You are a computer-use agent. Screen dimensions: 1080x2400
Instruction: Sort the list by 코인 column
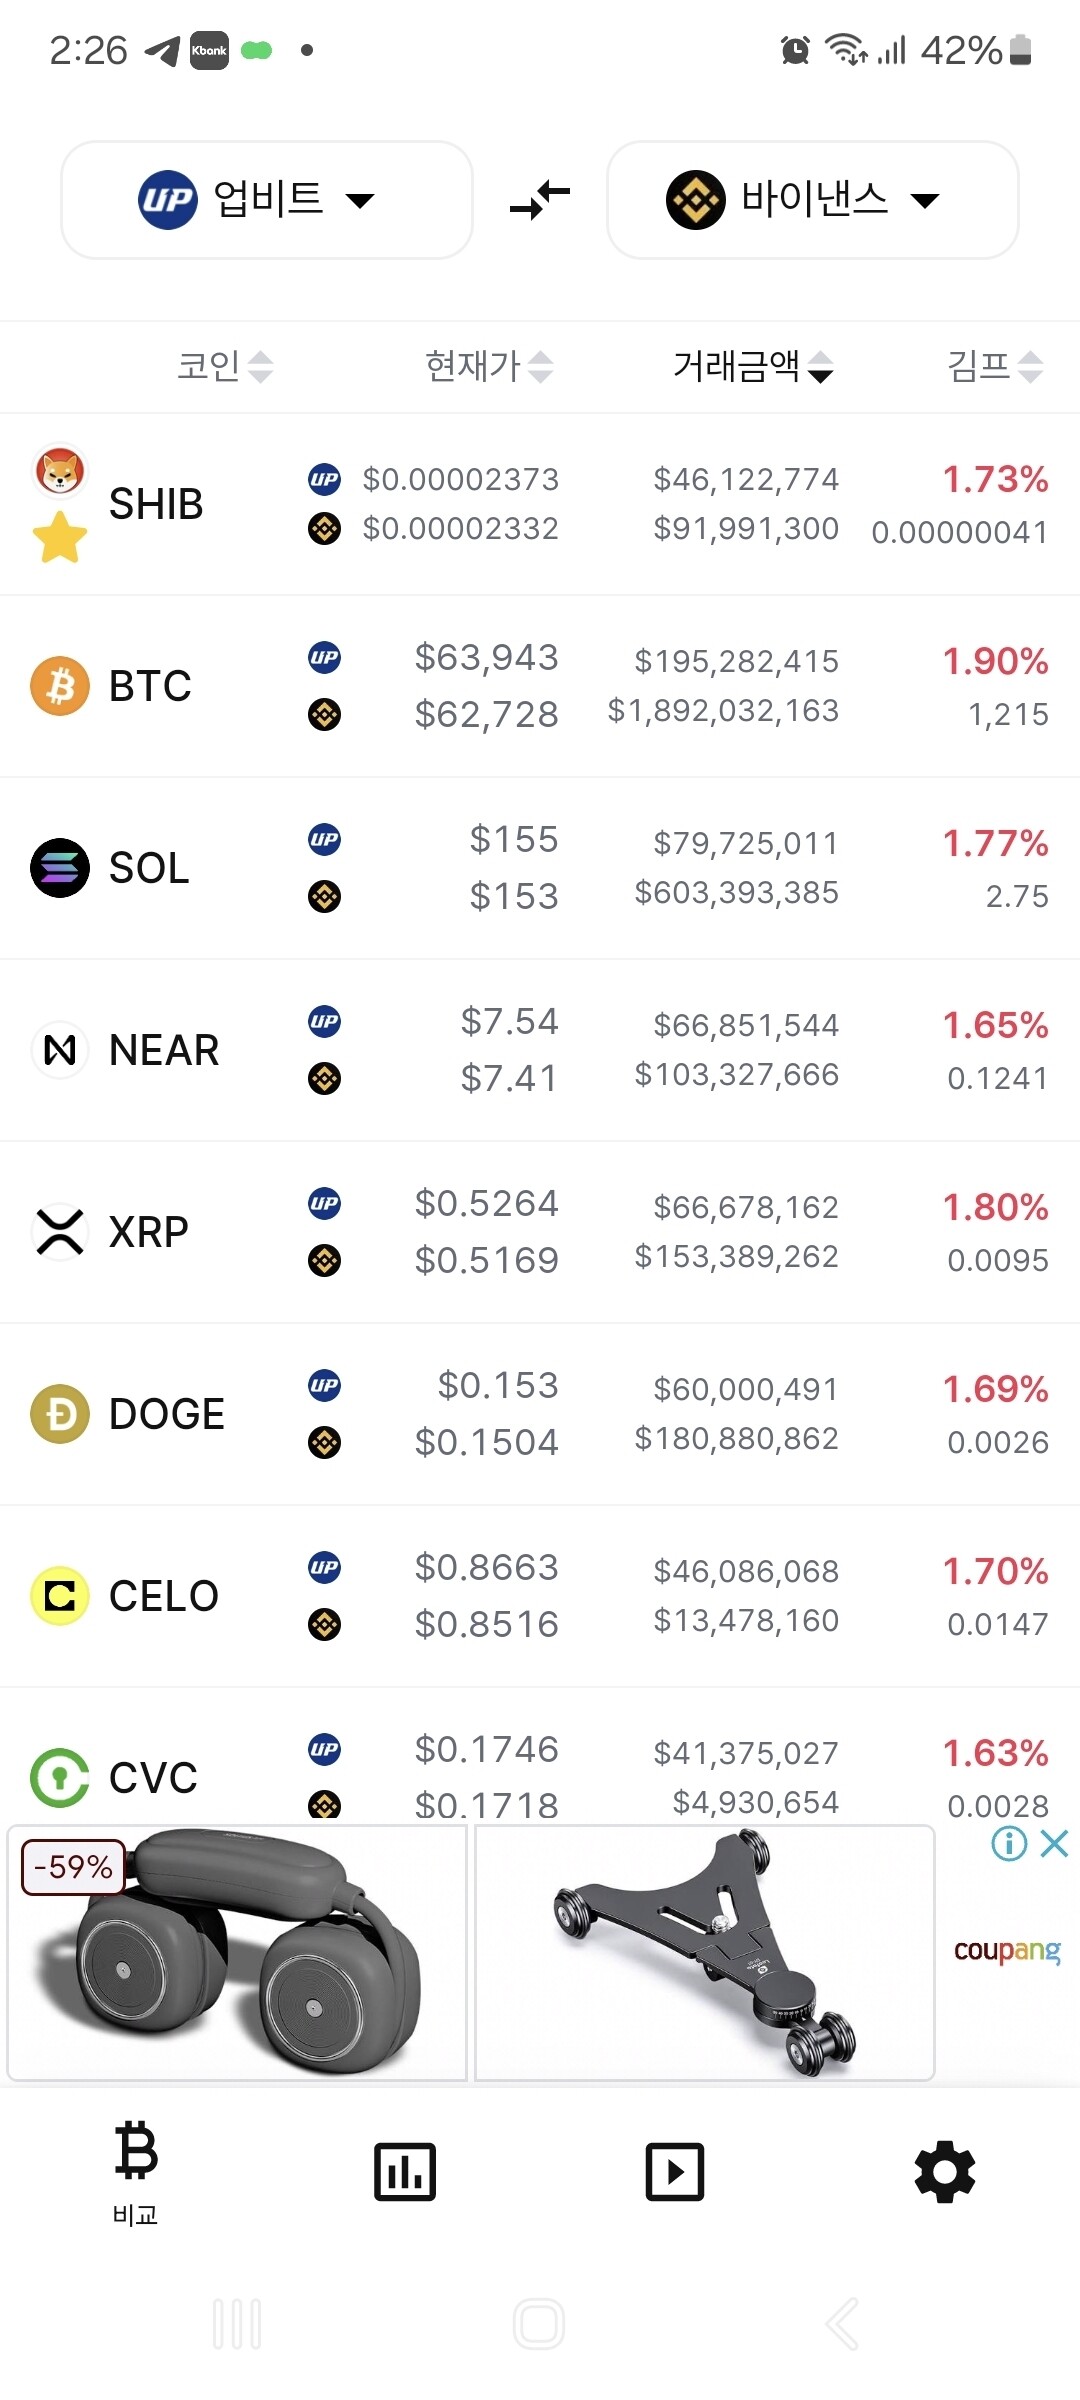(224, 366)
